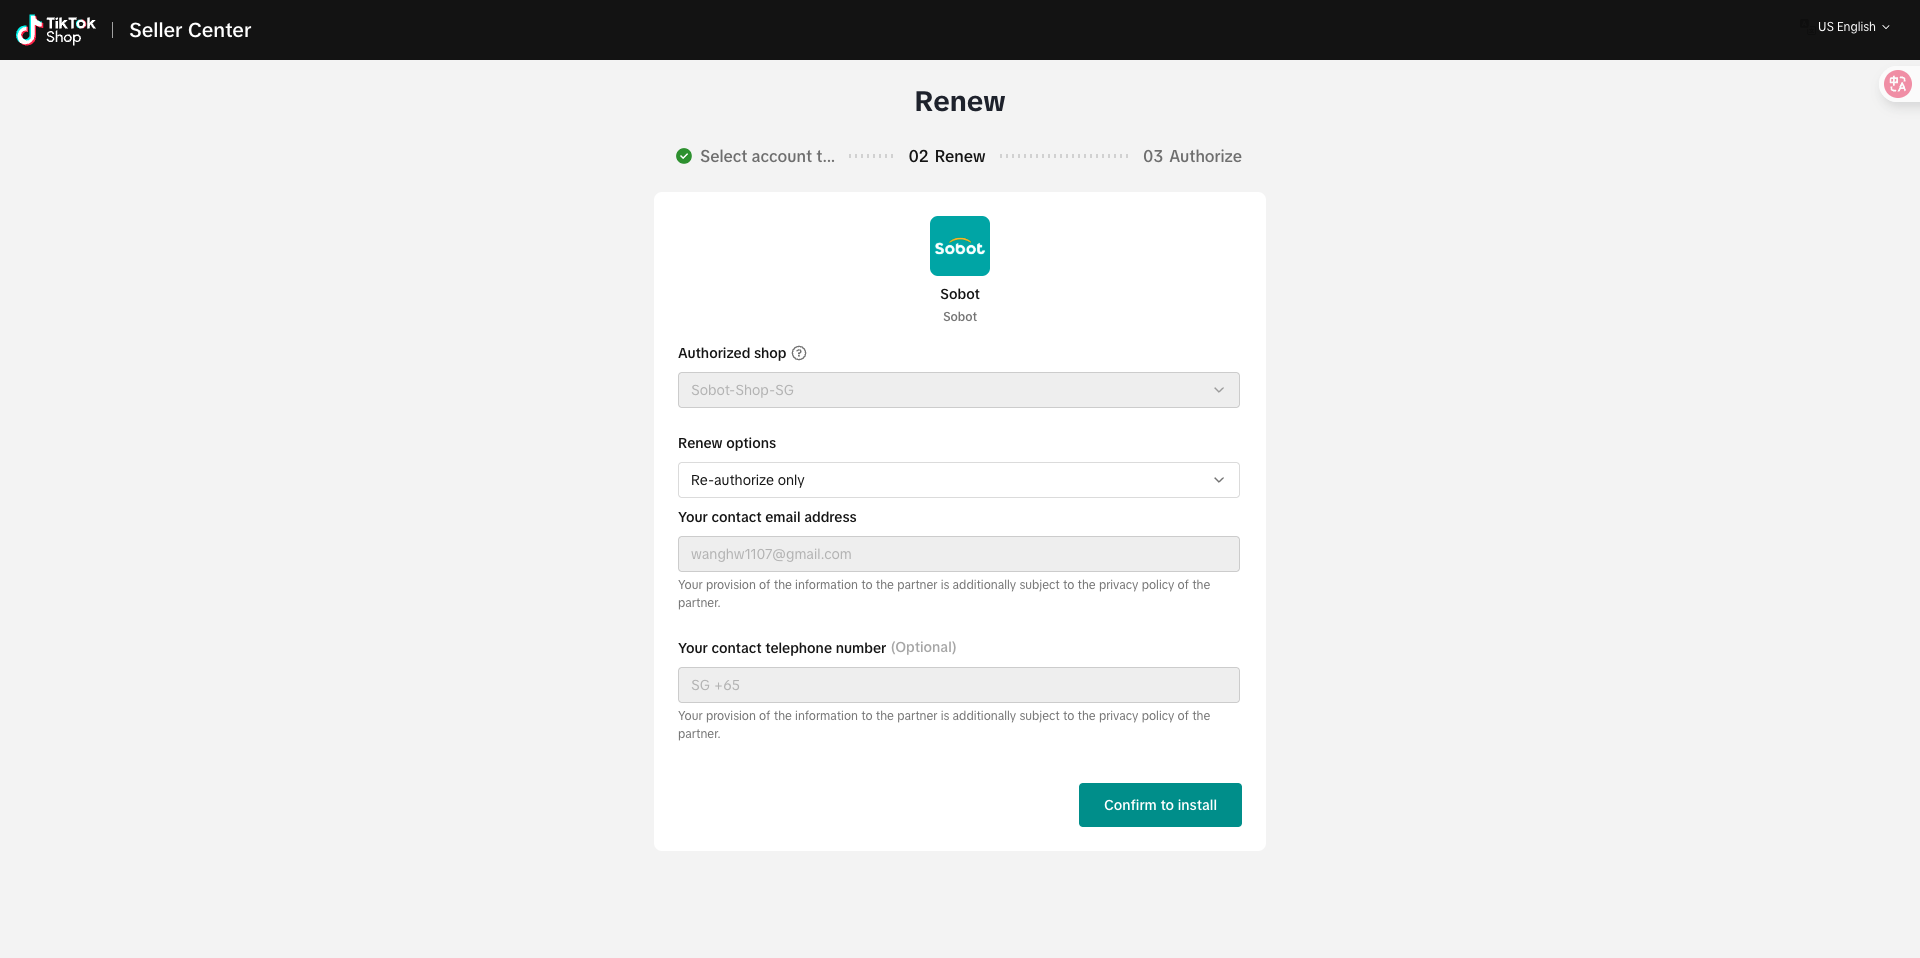Click the Sobot app logo
This screenshot has width=1920, height=958.
pos(959,246)
